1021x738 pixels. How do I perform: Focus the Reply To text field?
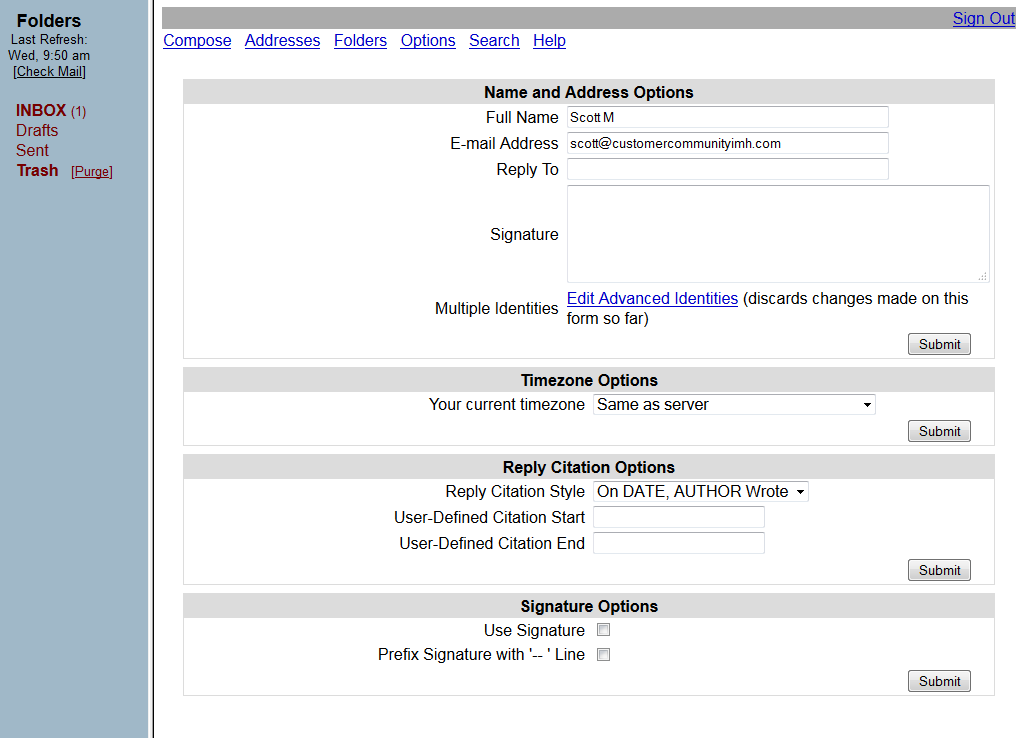coord(727,169)
